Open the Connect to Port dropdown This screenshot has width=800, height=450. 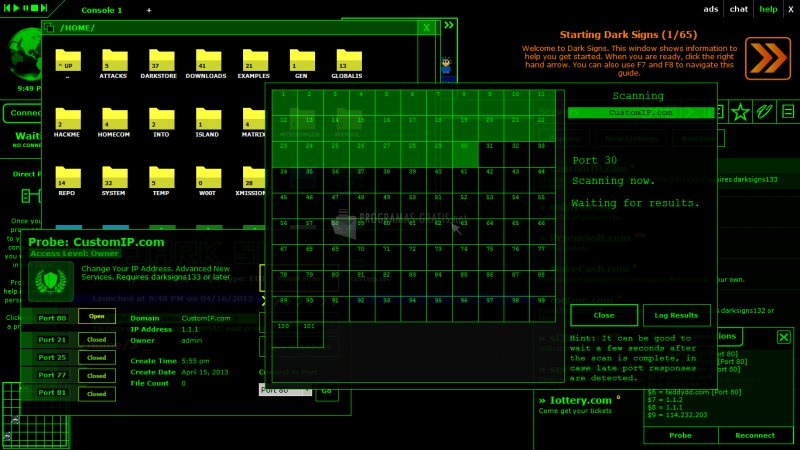coord(285,390)
